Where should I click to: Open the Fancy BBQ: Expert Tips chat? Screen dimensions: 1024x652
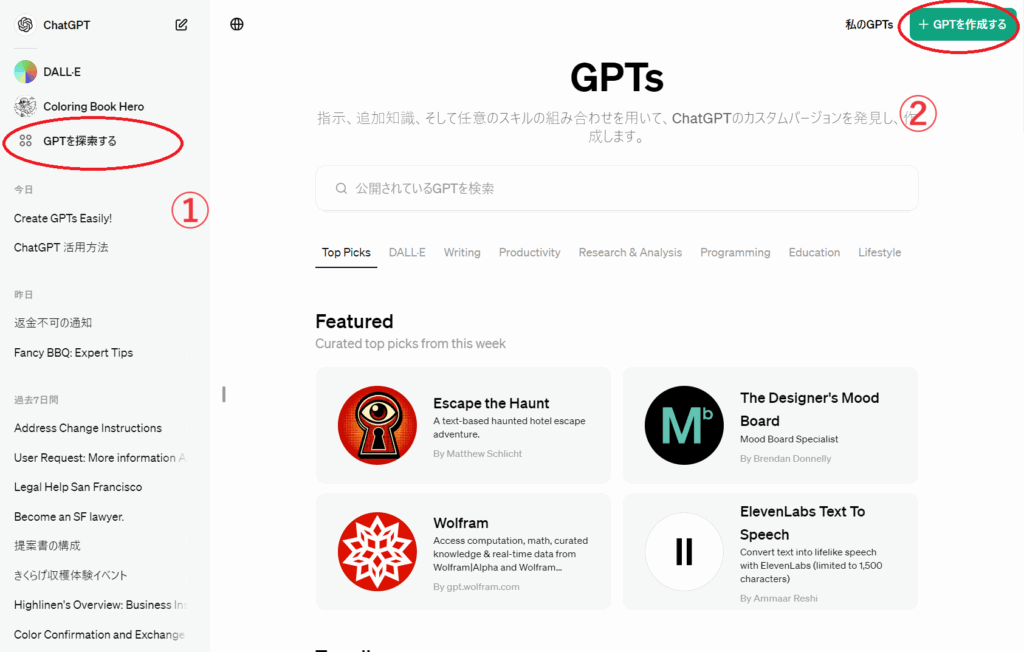[73, 353]
